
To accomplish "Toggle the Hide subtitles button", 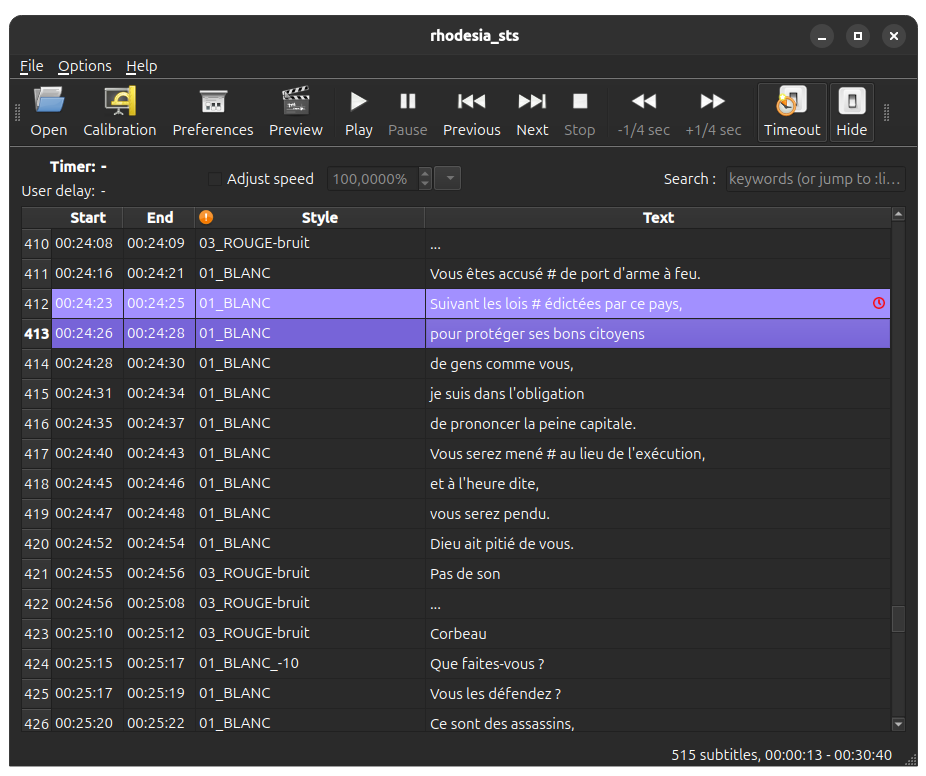I will click(x=852, y=112).
